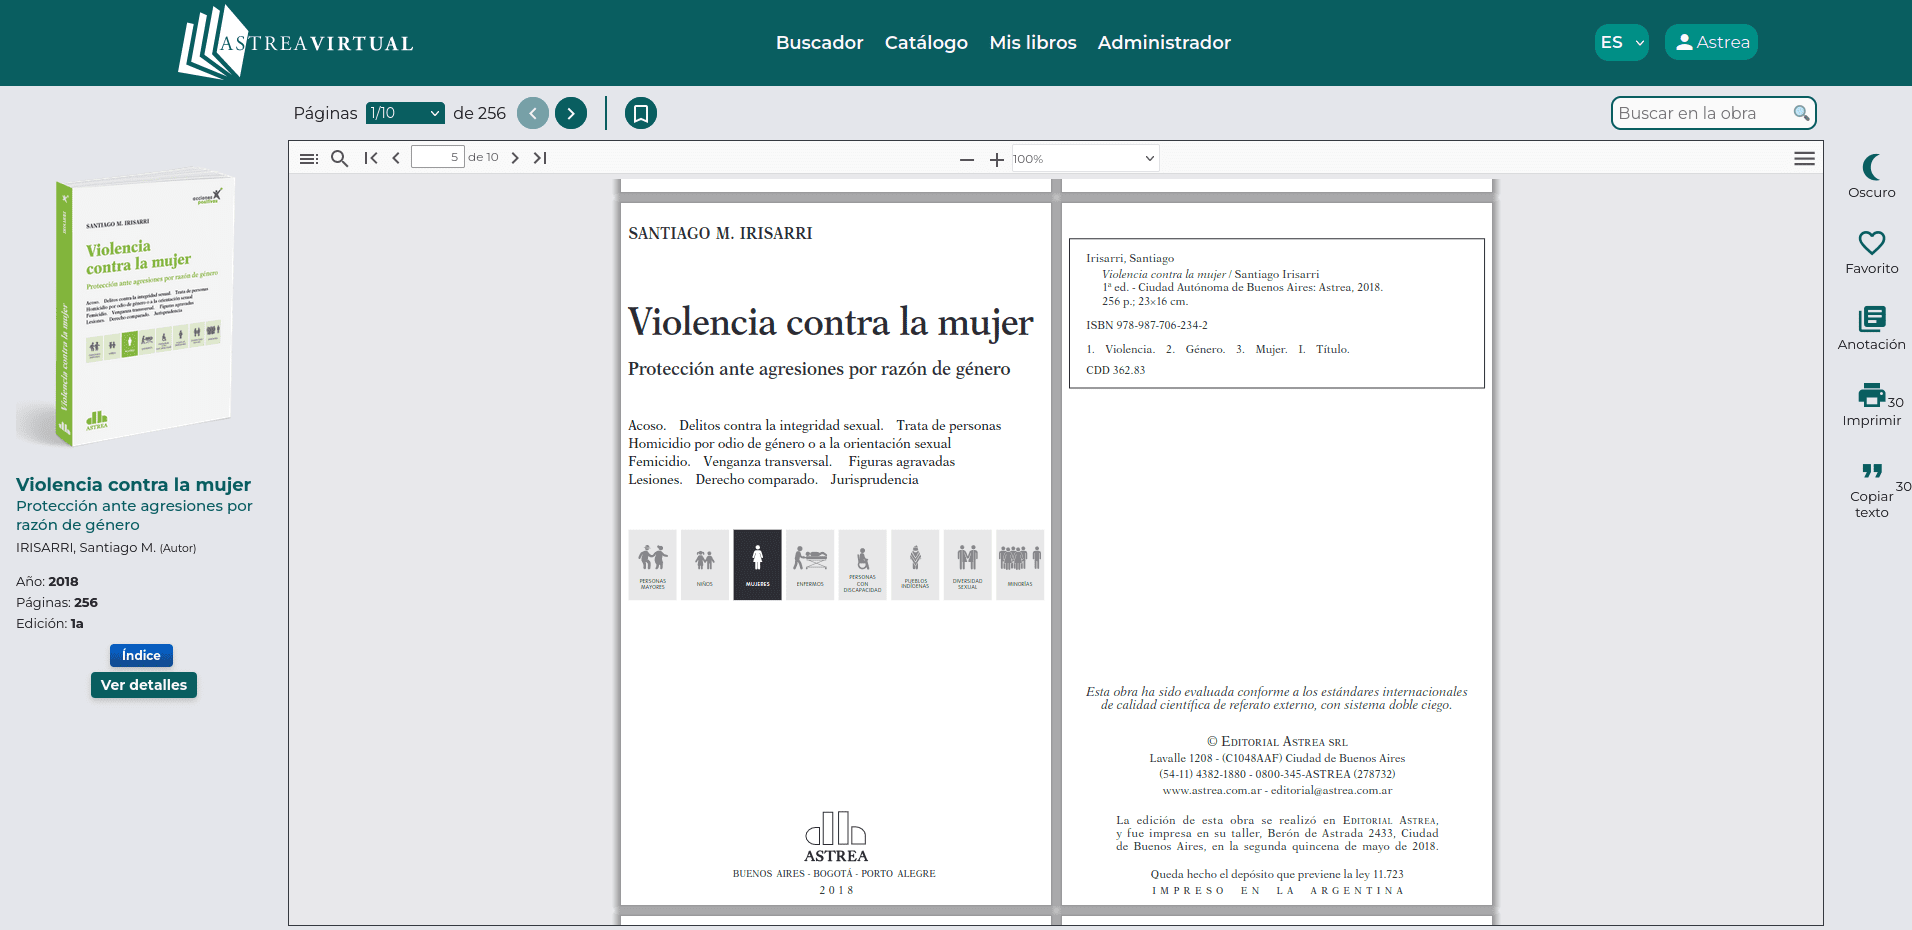This screenshot has width=1912, height=930.
Task: Click IMPRESO EN LA ARGENTINA text
Action: (x=1277, y=890)
